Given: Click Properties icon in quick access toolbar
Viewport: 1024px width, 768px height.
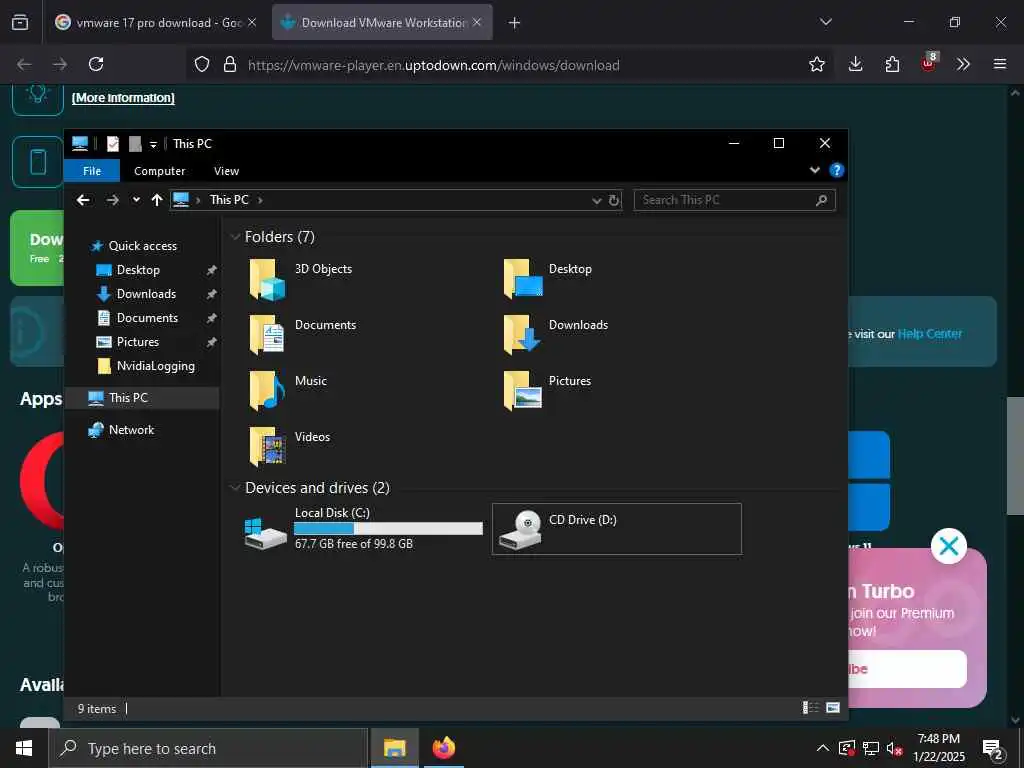Looking at the screenshot, I should [x=113, y=144].
